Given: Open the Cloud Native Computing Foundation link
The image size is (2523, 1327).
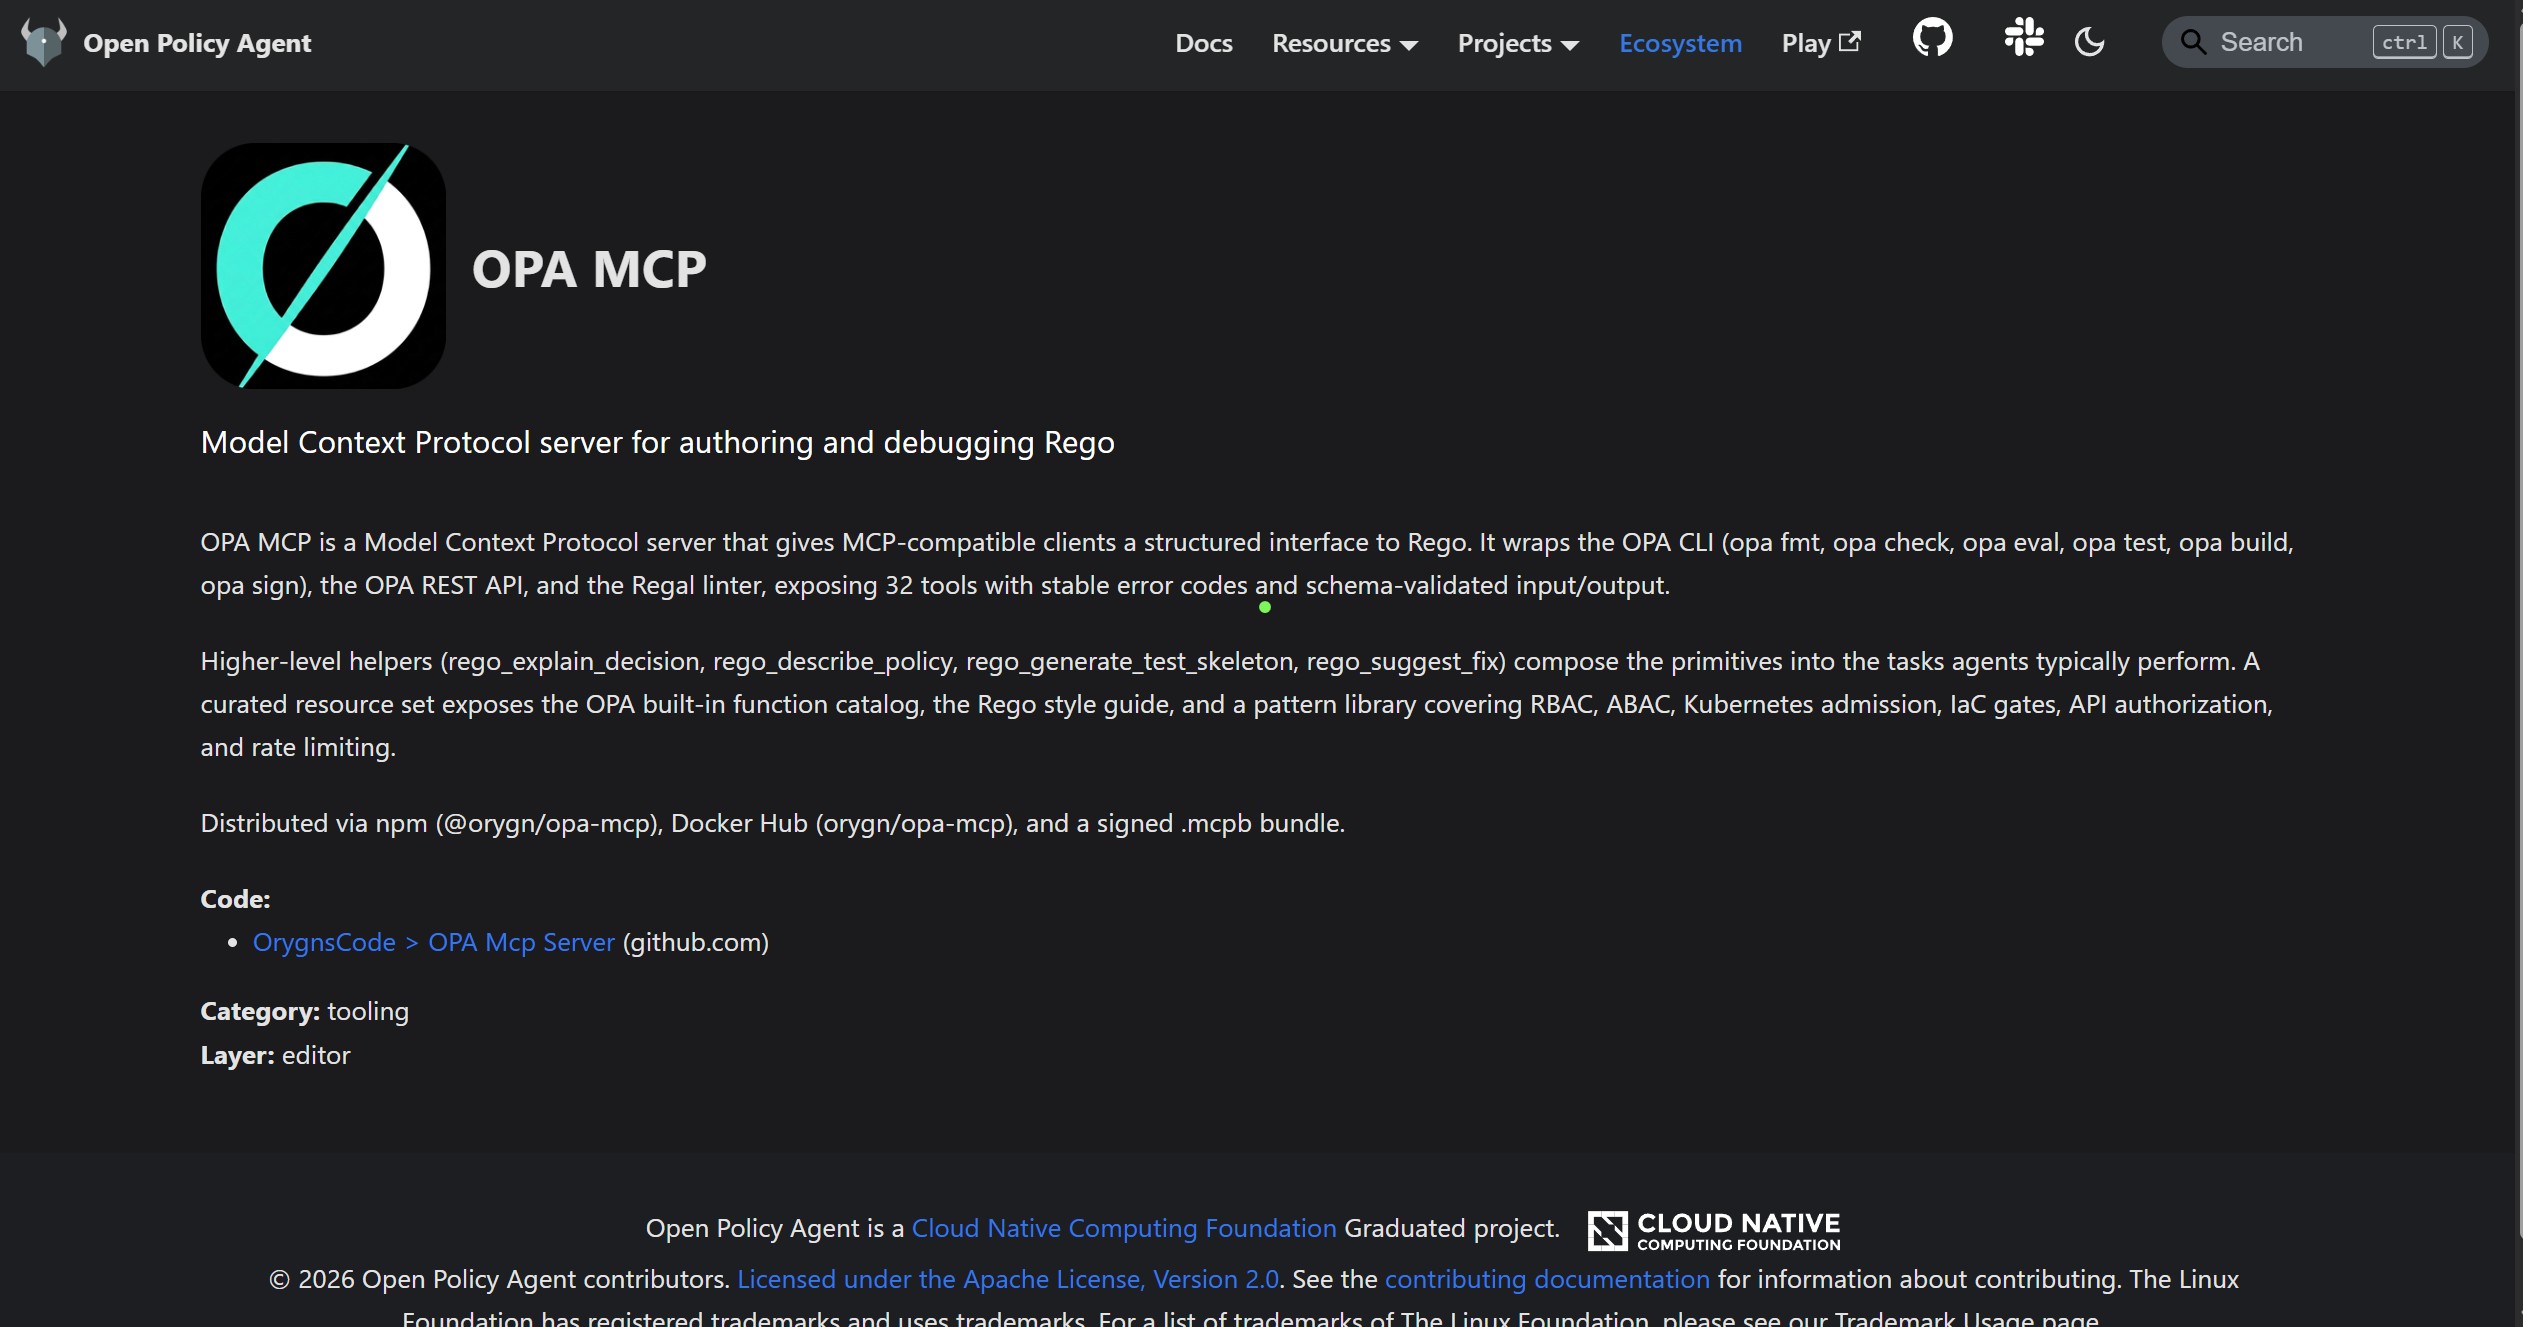Looking at the screenshot, I should coord(1124,1228).
